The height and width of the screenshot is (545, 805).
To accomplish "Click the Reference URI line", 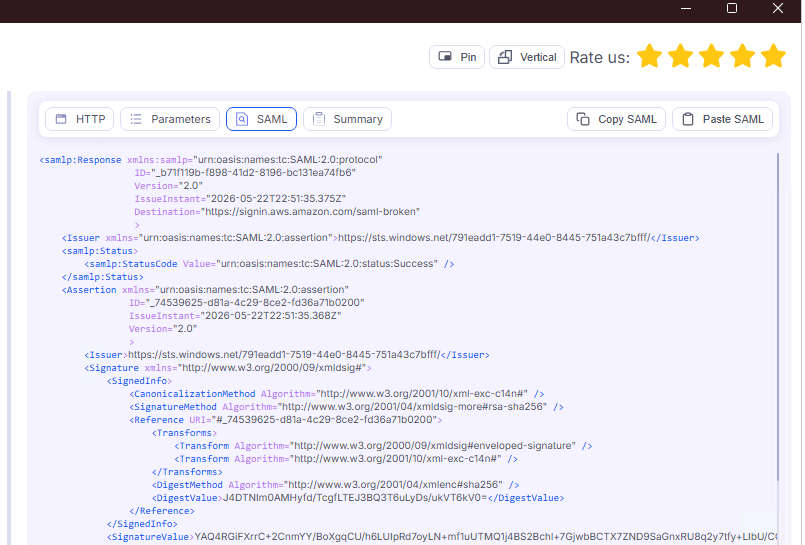I will 285,420.
